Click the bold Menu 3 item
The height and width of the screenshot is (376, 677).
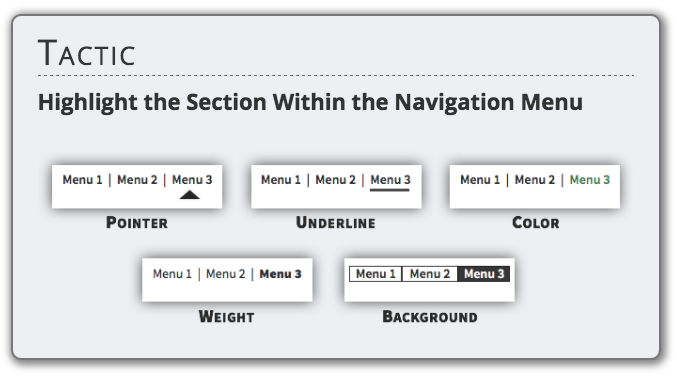tap(280, 274)
